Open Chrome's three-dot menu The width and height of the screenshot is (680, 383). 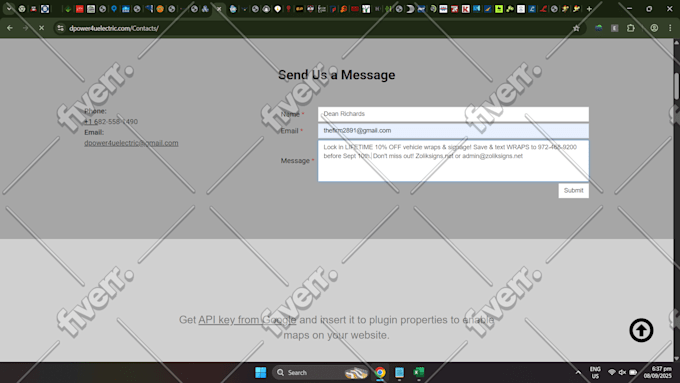[x=670, y=28]
